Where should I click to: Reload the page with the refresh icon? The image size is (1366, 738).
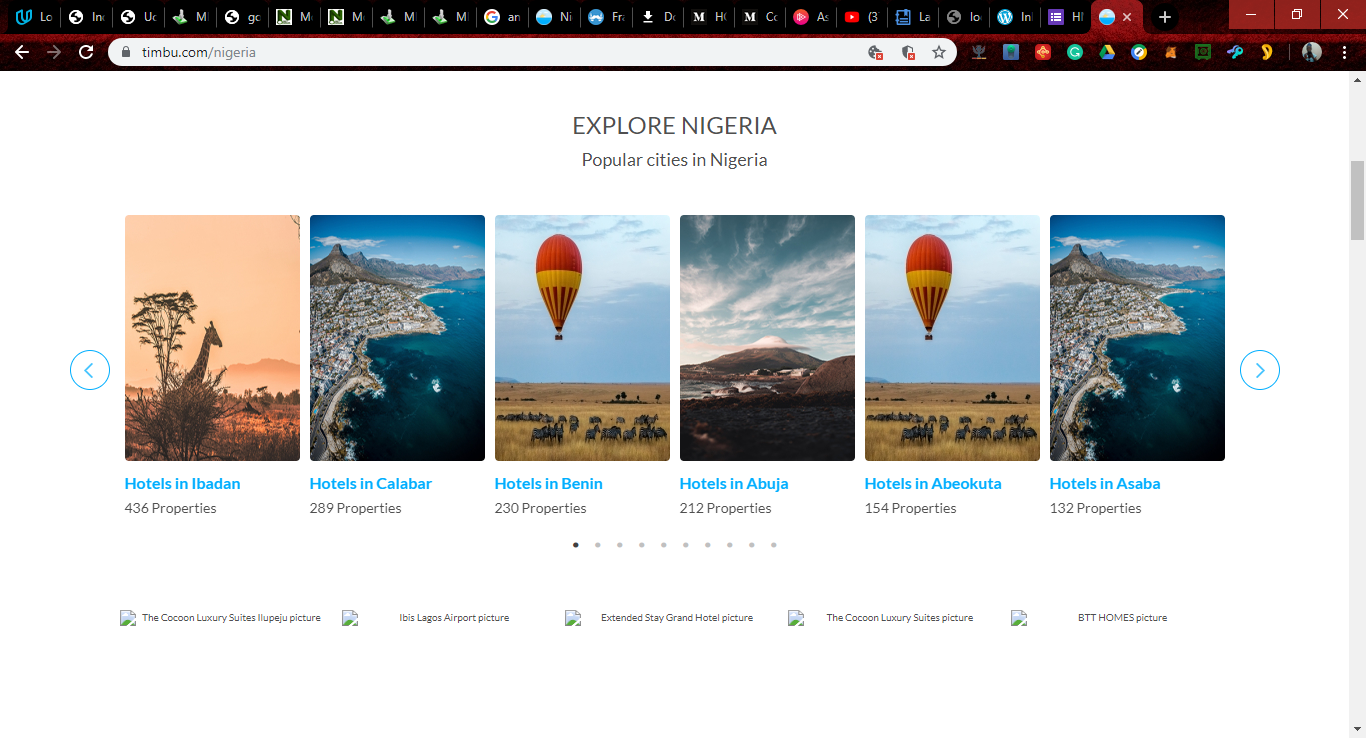click(86, 52)
